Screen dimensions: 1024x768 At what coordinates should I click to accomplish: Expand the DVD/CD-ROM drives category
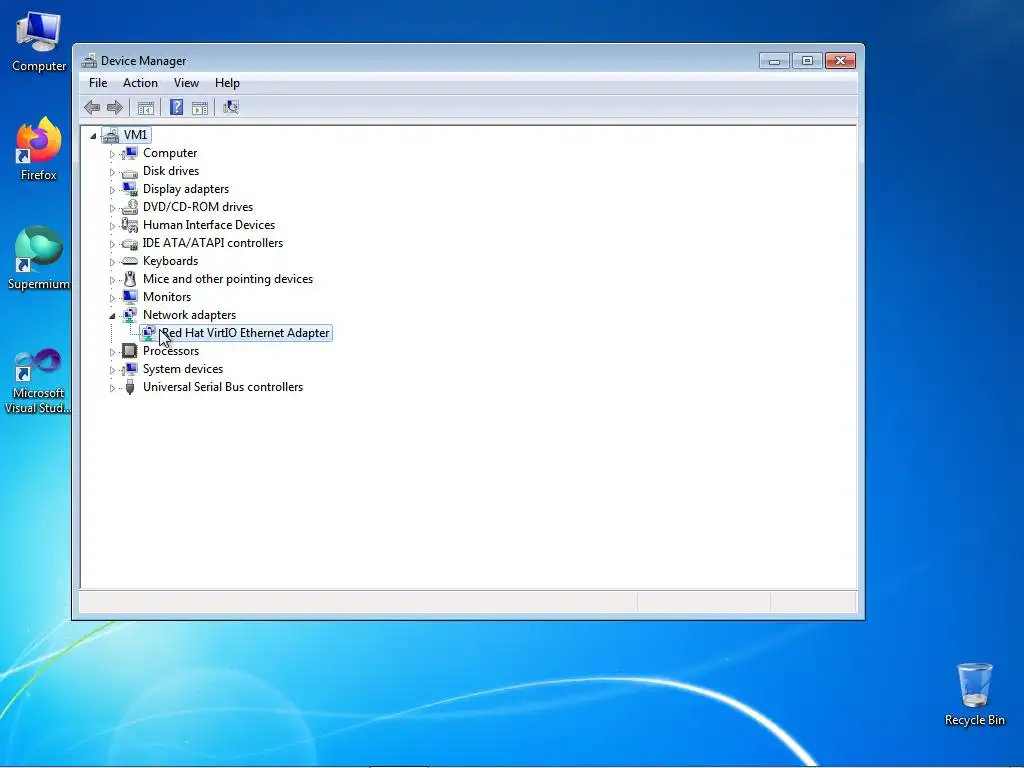(112, 208)
